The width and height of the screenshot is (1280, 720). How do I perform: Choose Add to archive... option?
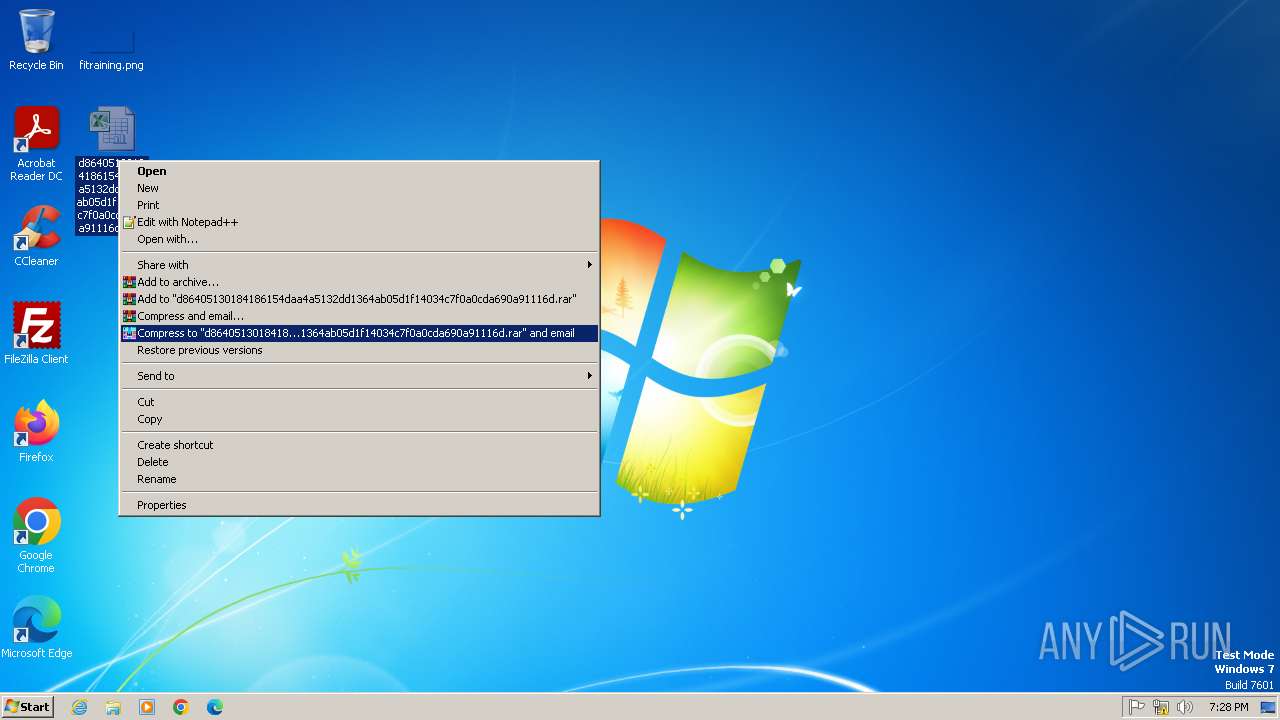[x=359, y=282]
